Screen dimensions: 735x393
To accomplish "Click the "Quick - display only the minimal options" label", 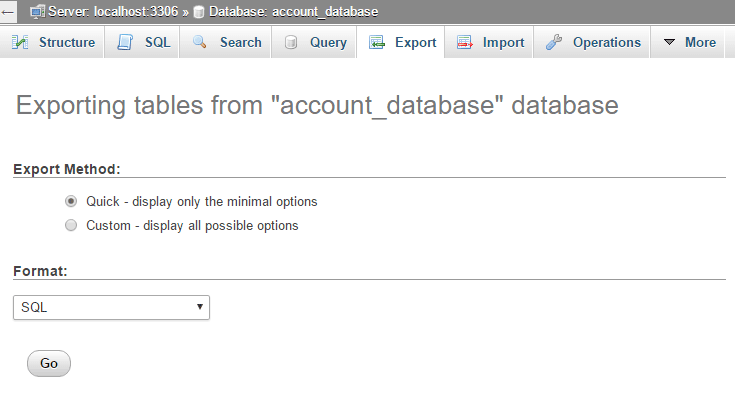I will pyautogui.click(x=202, y=202).
